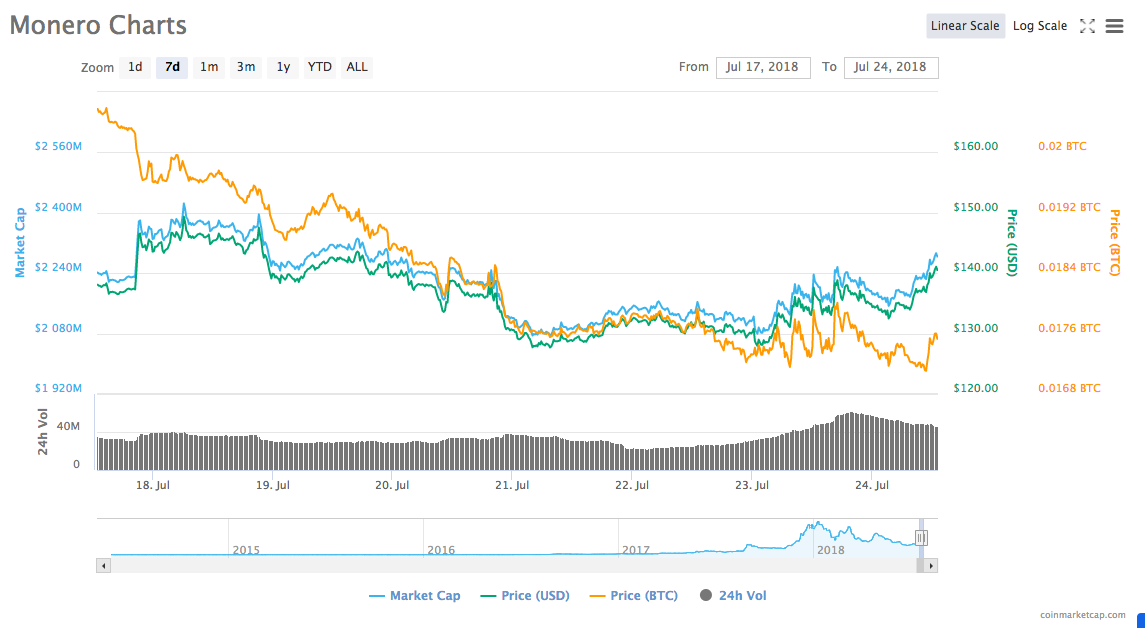Click the range selector handle near 2018
The image size is (1145, 628).
(920, 537)
